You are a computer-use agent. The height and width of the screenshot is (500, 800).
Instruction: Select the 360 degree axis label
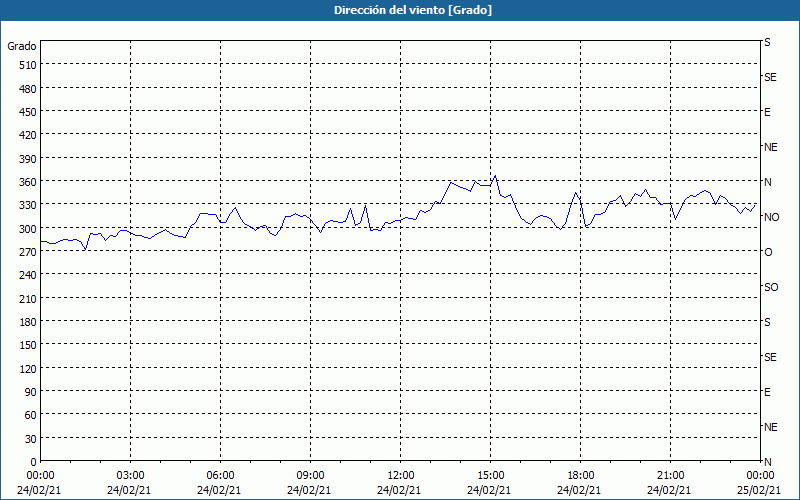point(29,182)
